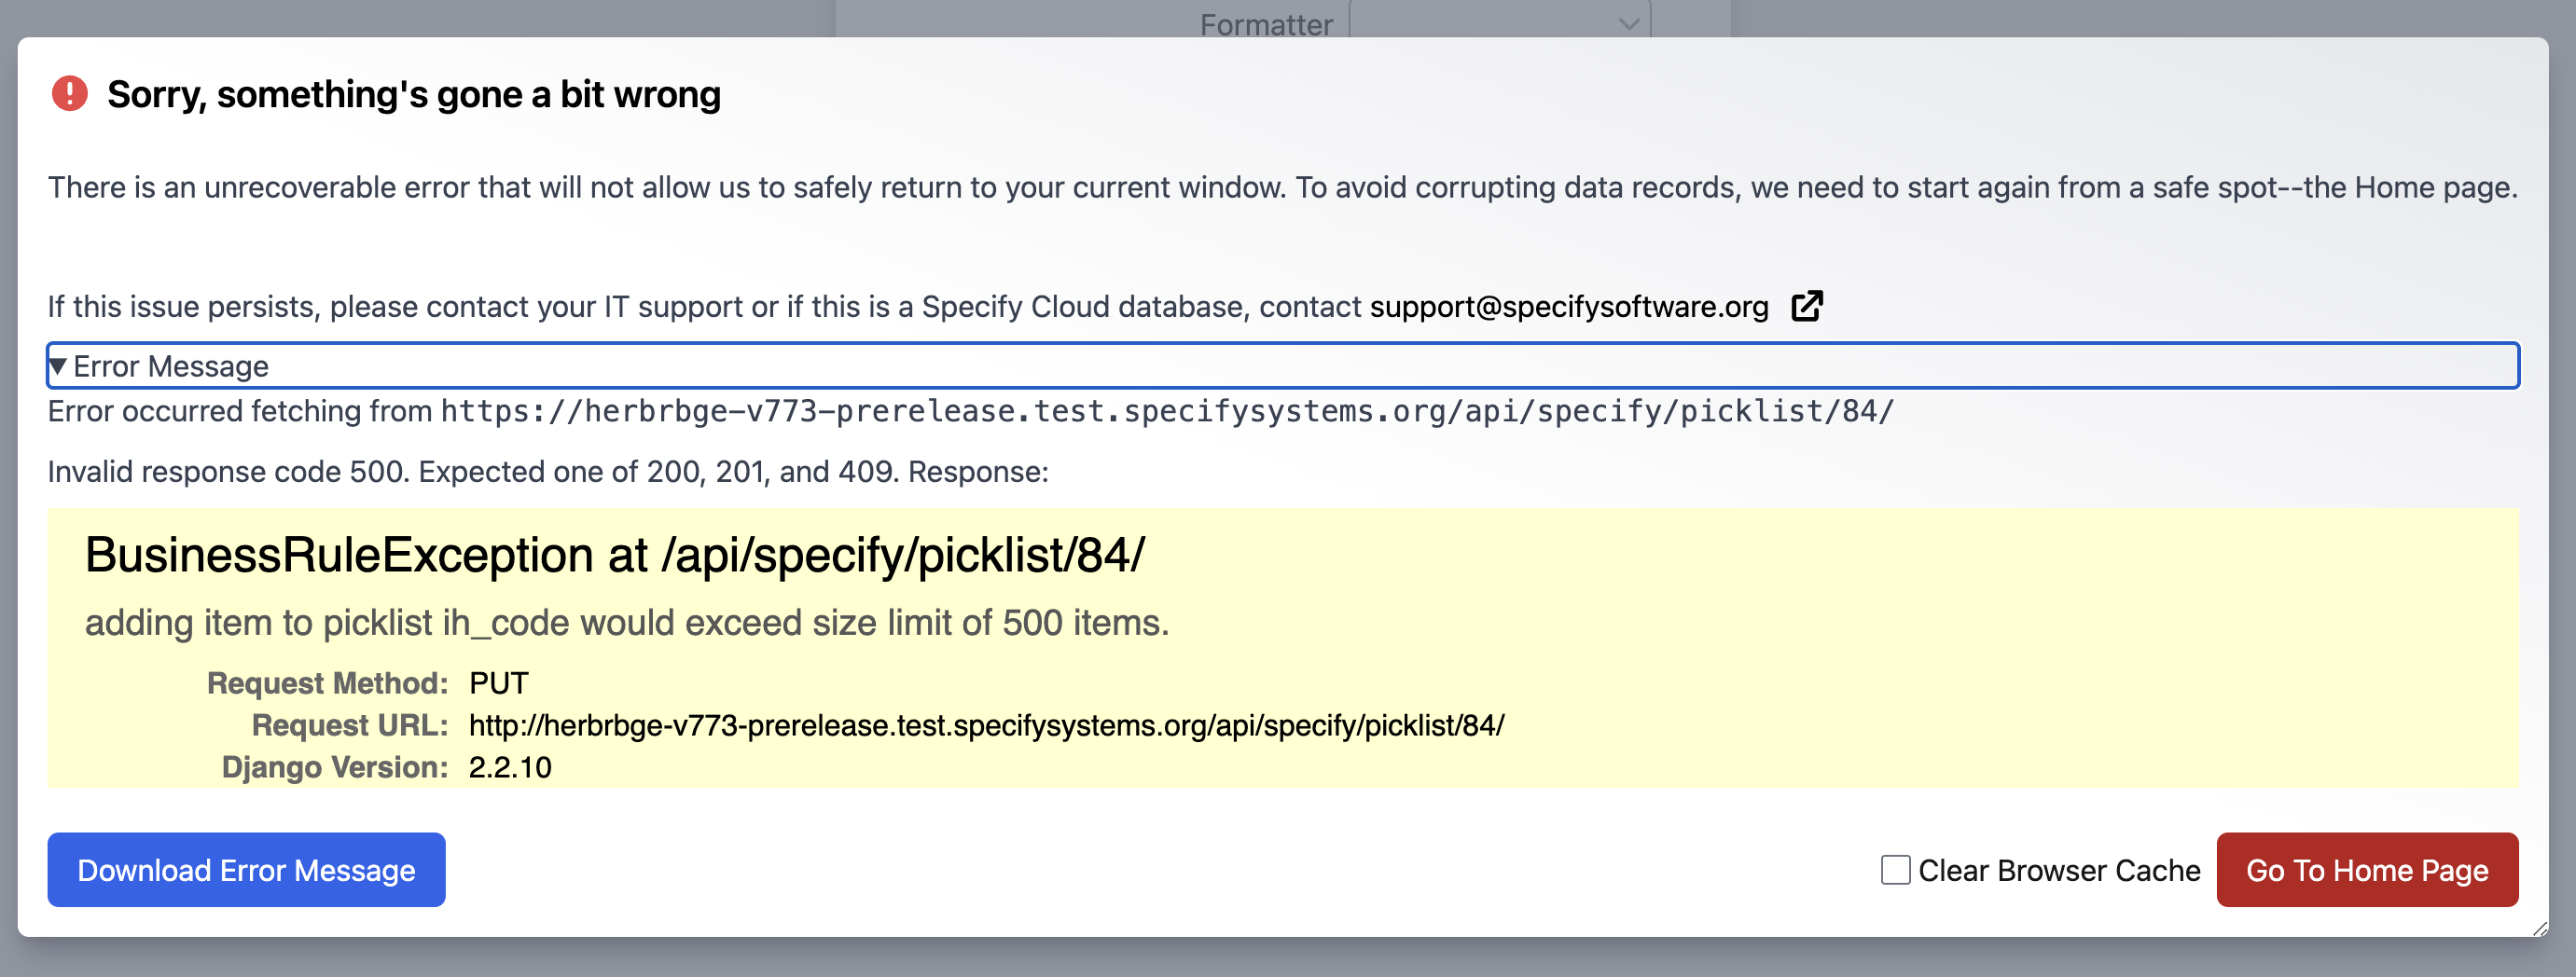Click the Invalid response code 500 text
Screen dimensions: 2576x977
tap(548, 470)
